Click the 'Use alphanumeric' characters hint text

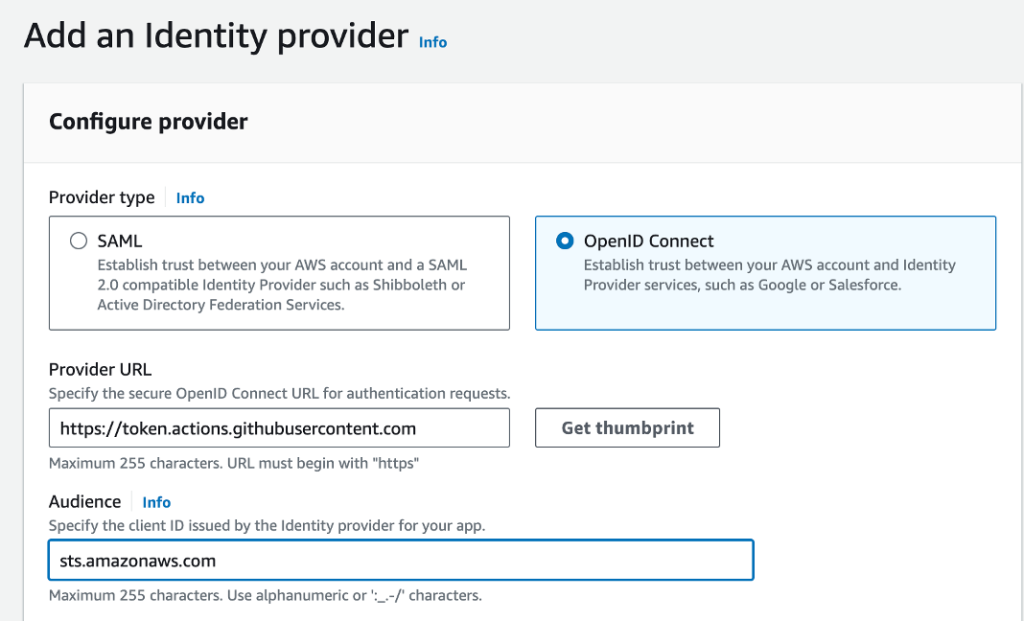click(265, 596)
